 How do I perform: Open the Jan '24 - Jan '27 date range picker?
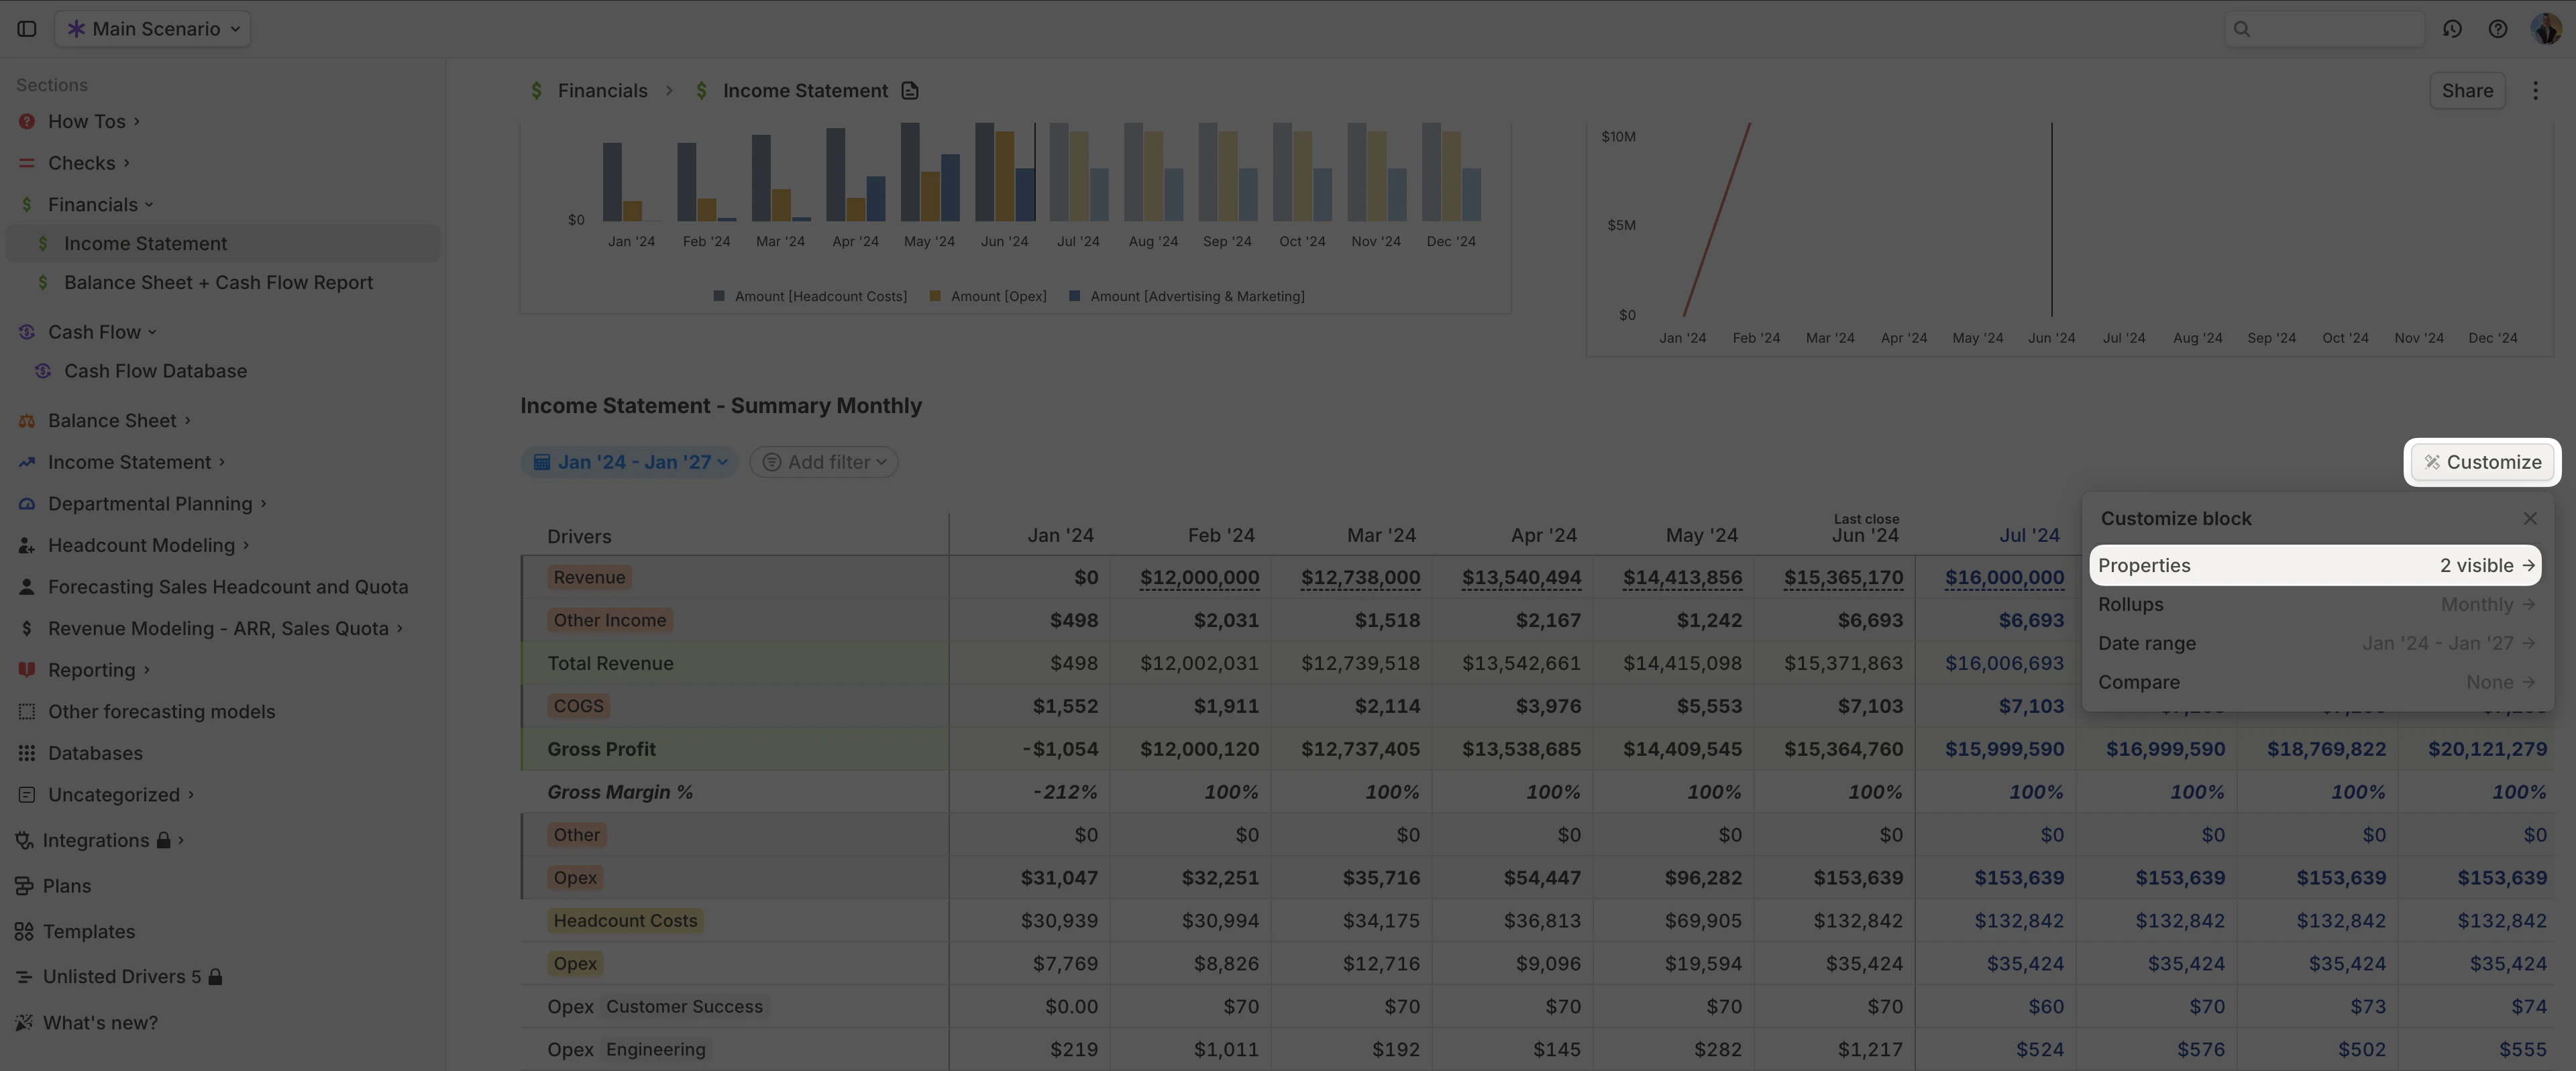(629, 461)
